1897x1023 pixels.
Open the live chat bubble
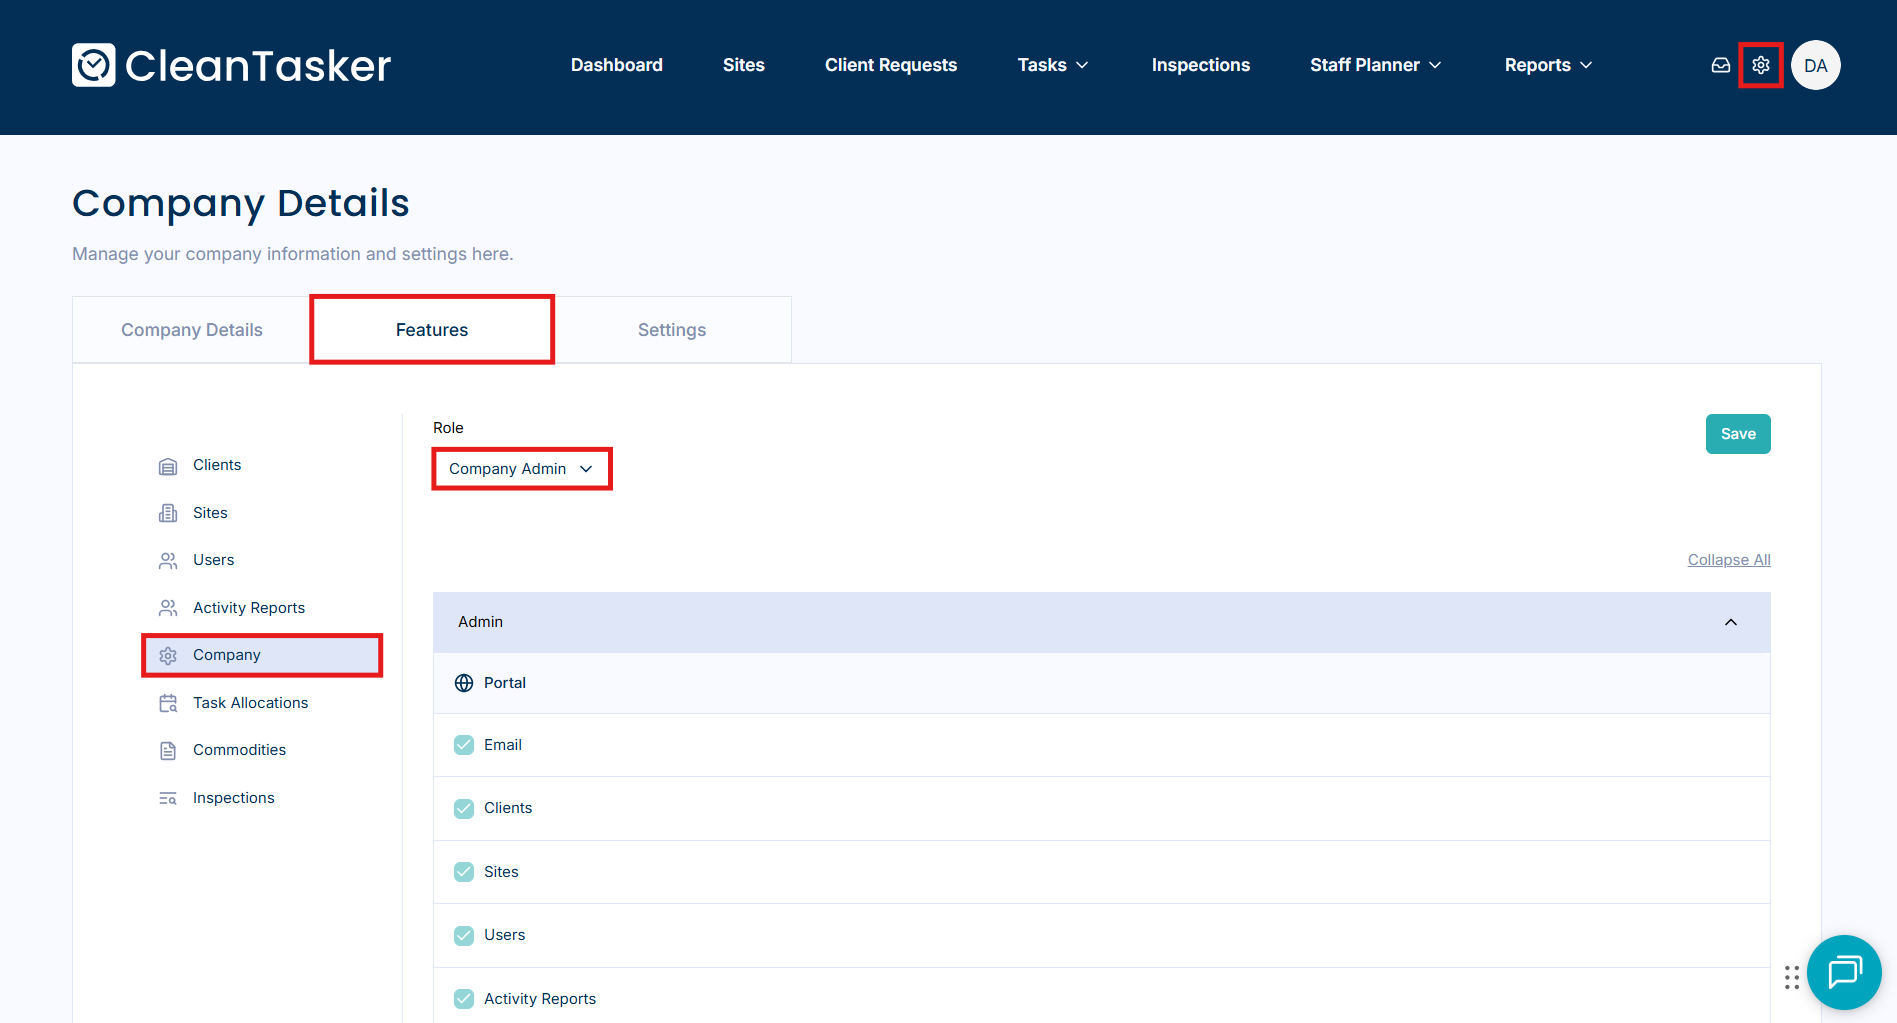1843,971
